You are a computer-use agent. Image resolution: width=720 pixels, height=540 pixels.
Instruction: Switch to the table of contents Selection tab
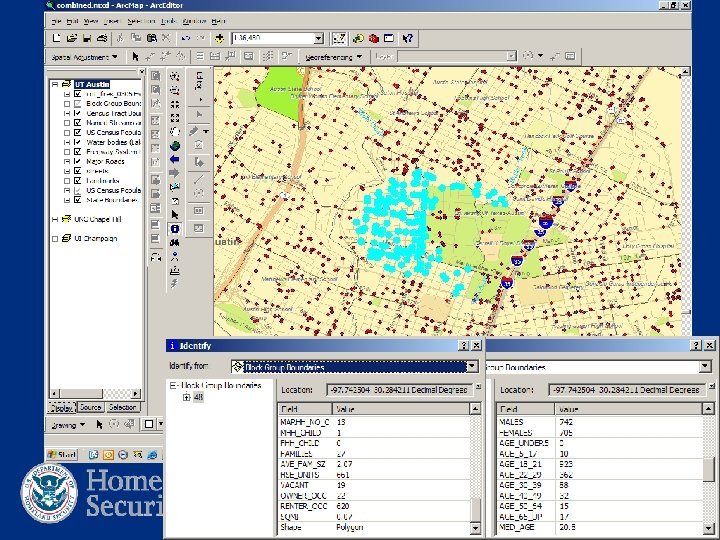click(x=123, y=407)
